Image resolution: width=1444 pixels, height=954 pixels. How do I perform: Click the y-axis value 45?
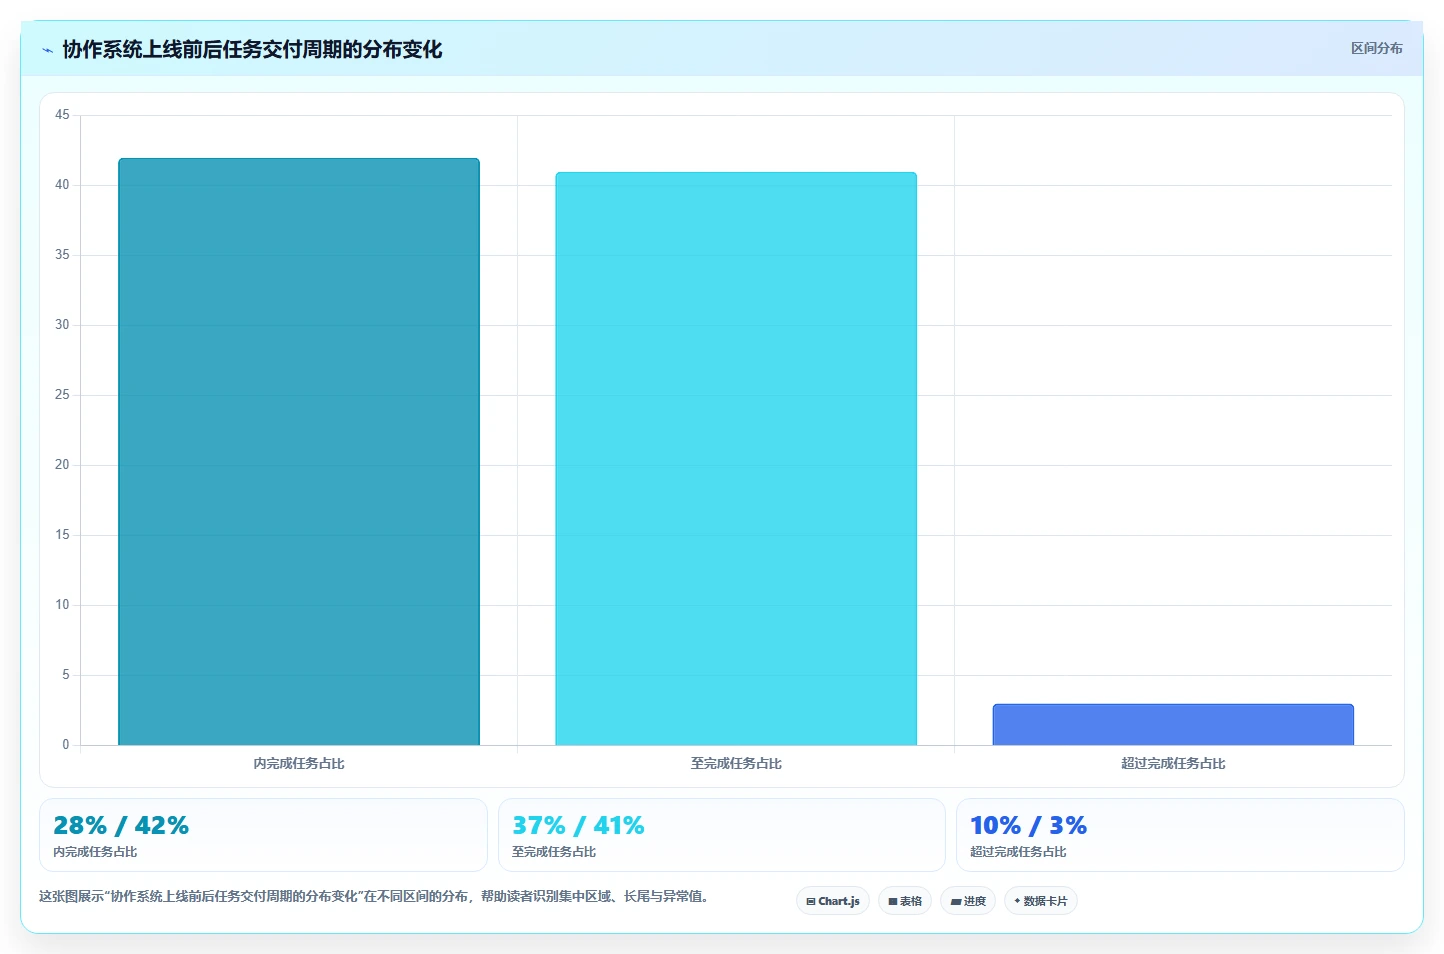(x=62, y=115)
